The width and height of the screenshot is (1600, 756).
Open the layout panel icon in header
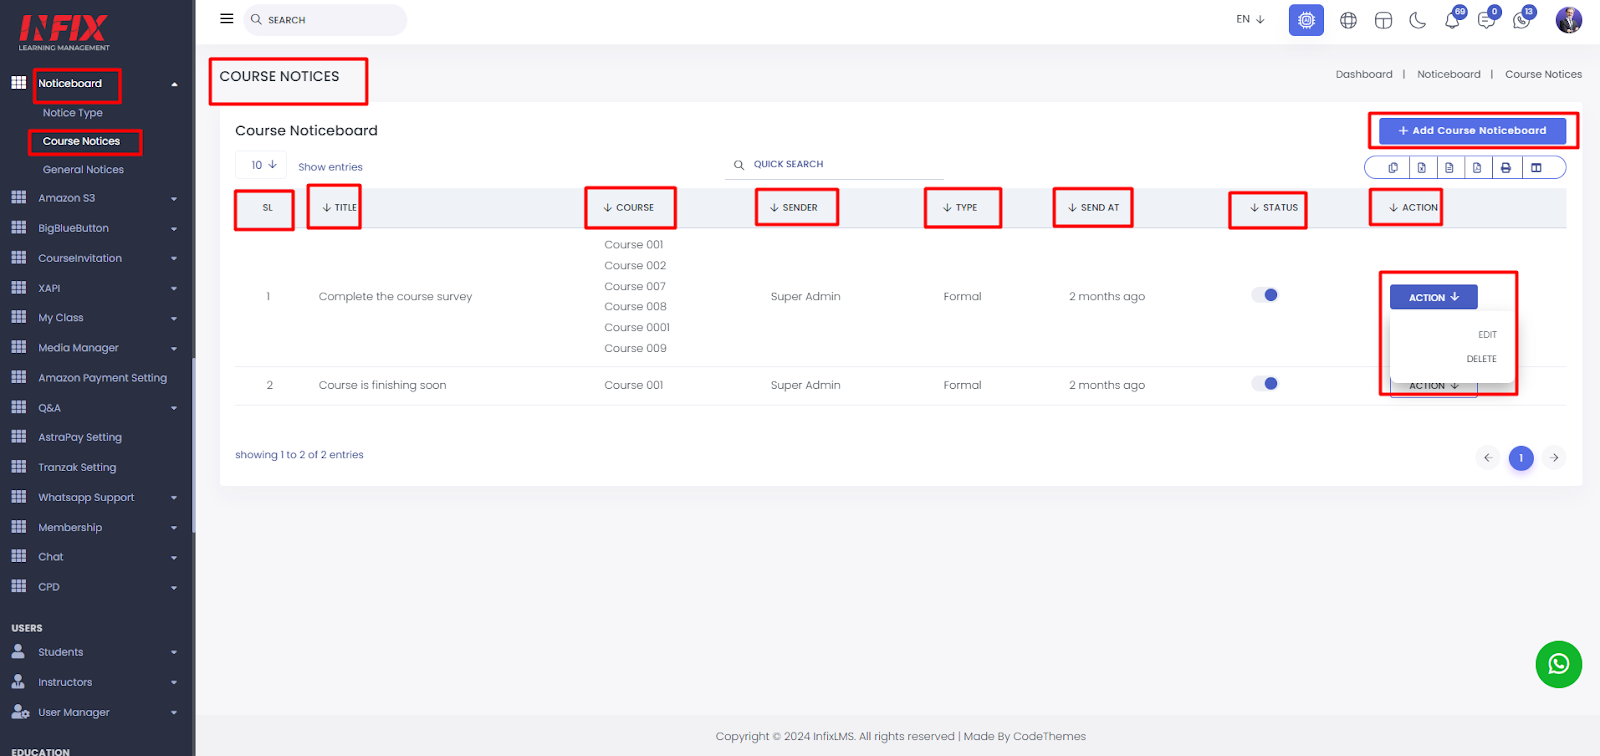1383,20
